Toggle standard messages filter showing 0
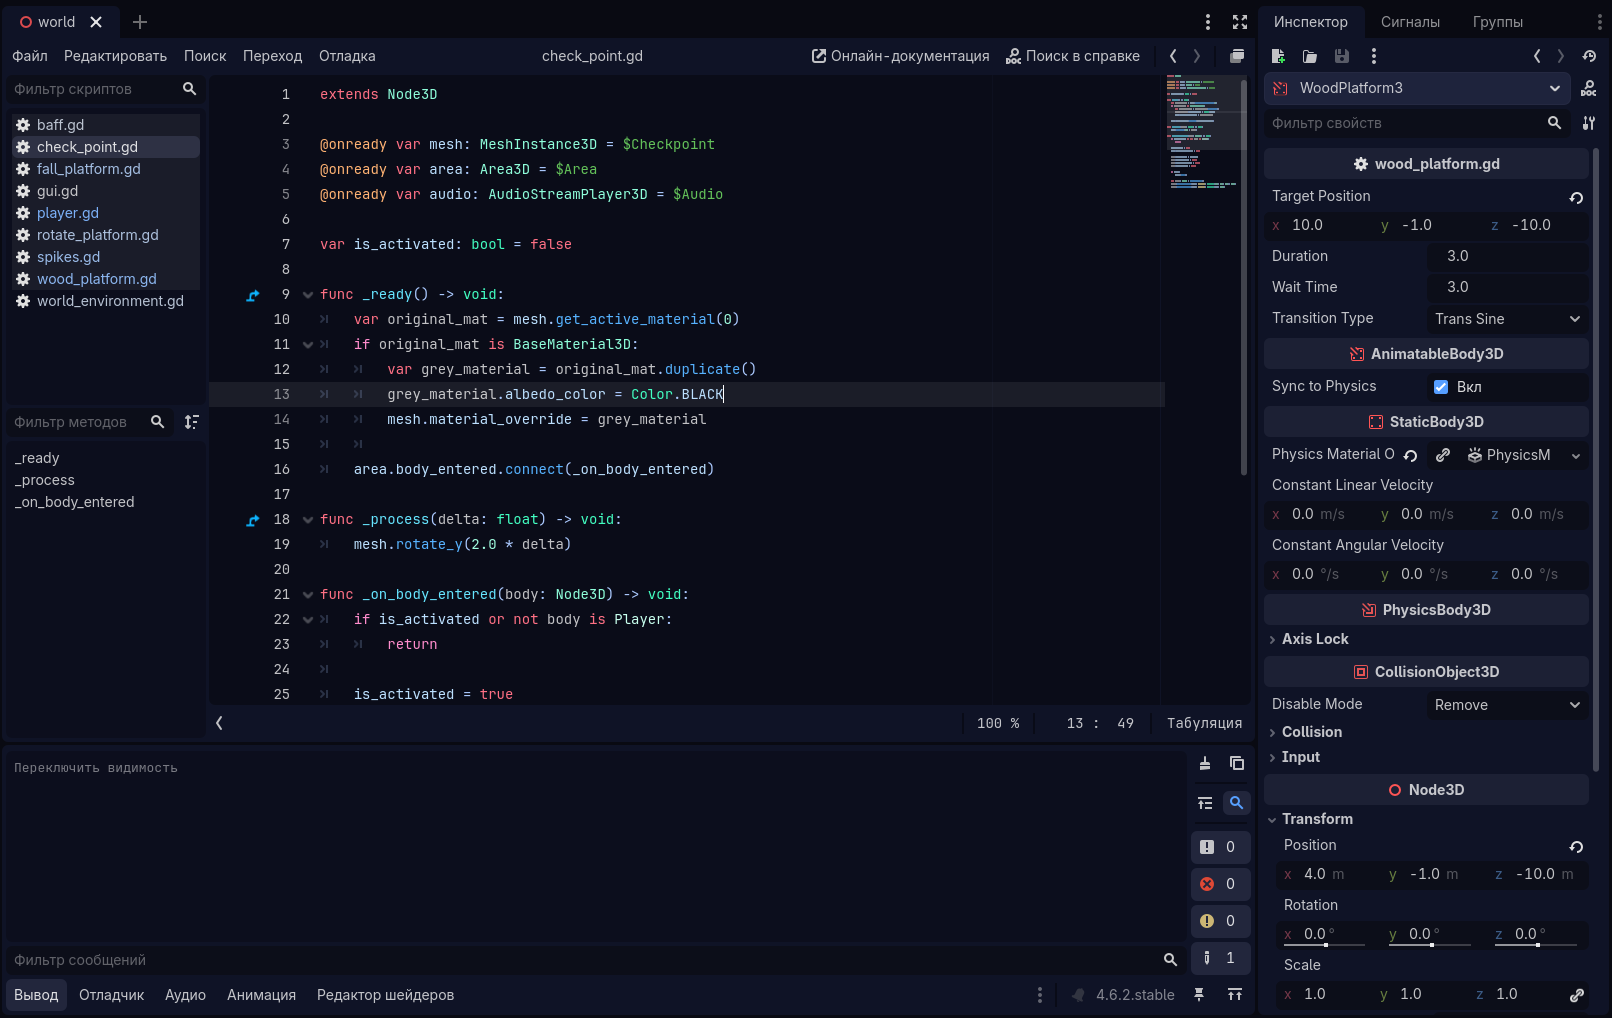Image resolution: width=1612 pixels, height=1018 pixels. pos(1220,847)
